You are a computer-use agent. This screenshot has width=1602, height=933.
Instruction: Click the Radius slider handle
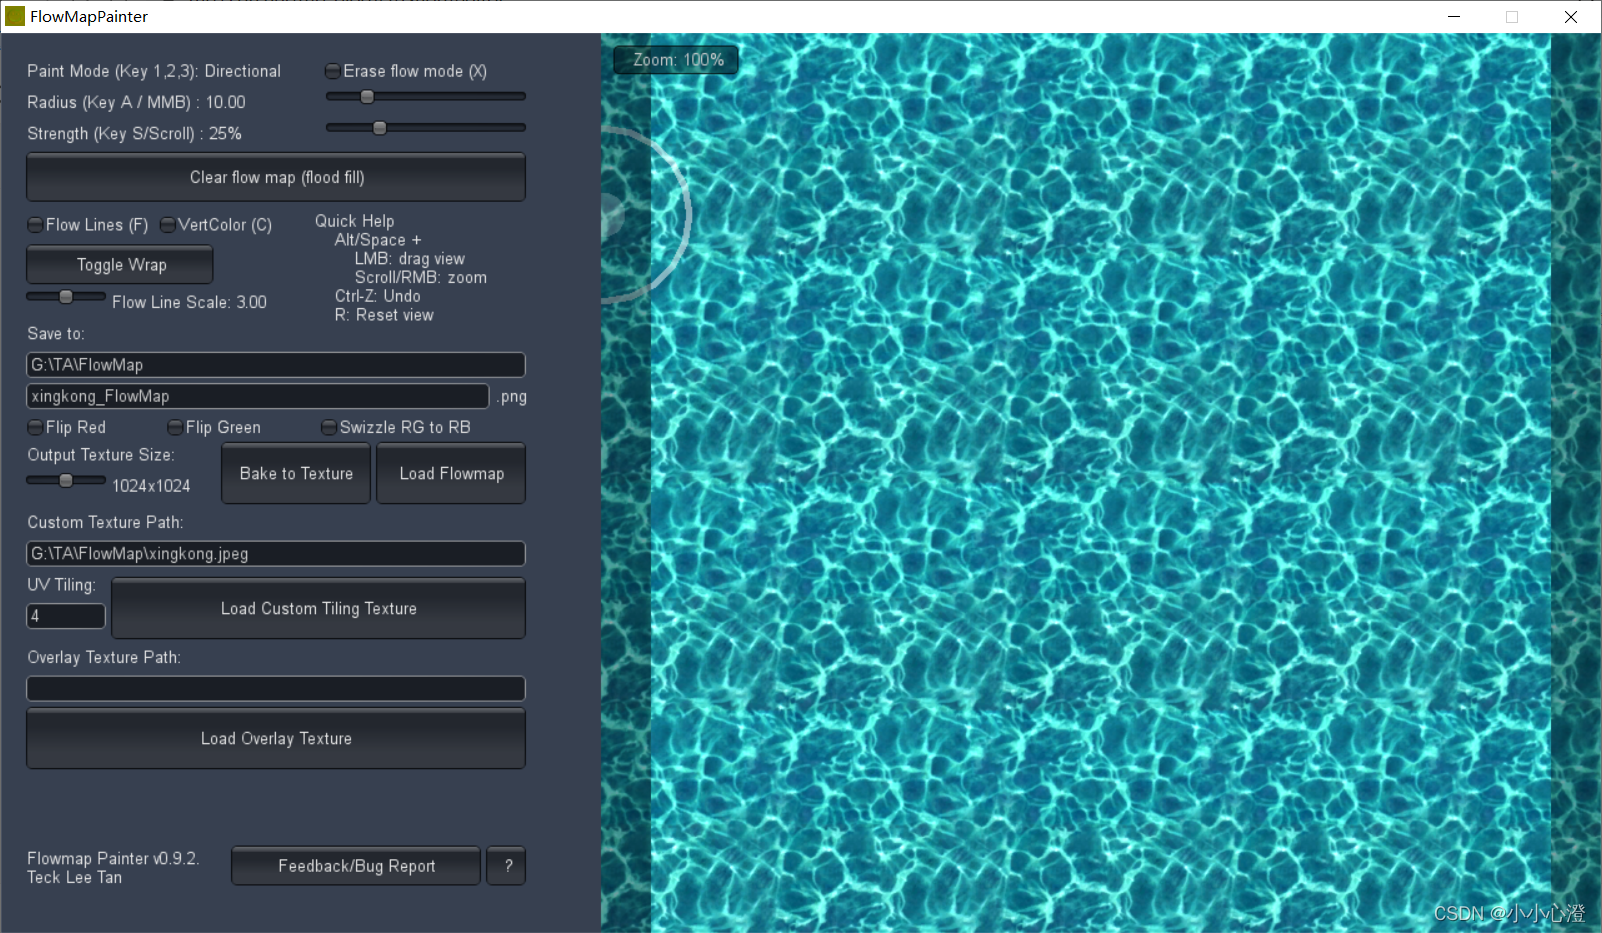point(367,96)
